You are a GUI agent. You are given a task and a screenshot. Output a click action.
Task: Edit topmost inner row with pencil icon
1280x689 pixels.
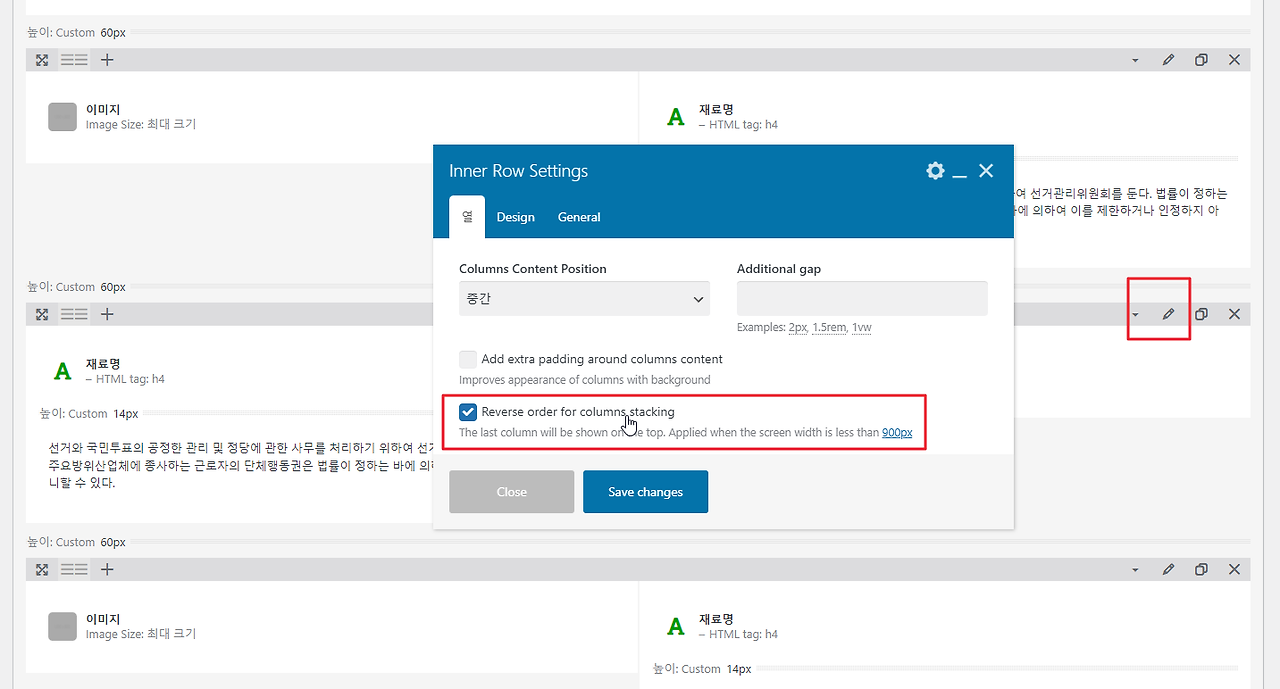click(x=1168, y=60)
